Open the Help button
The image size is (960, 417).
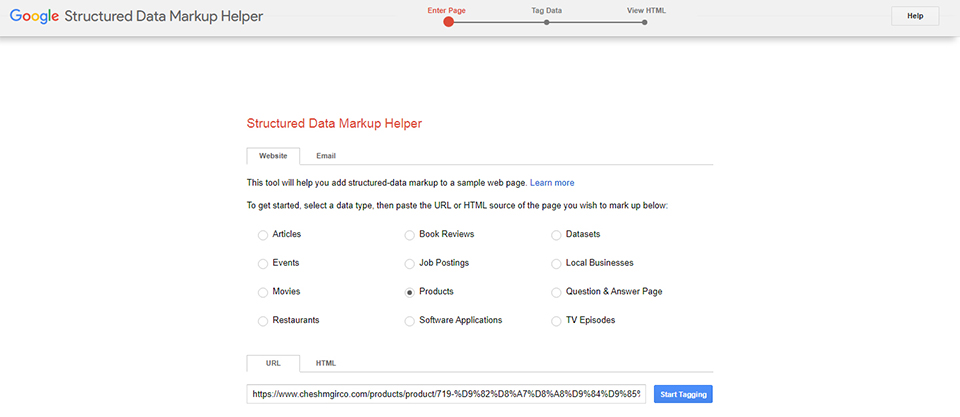[x=915, y=17]
